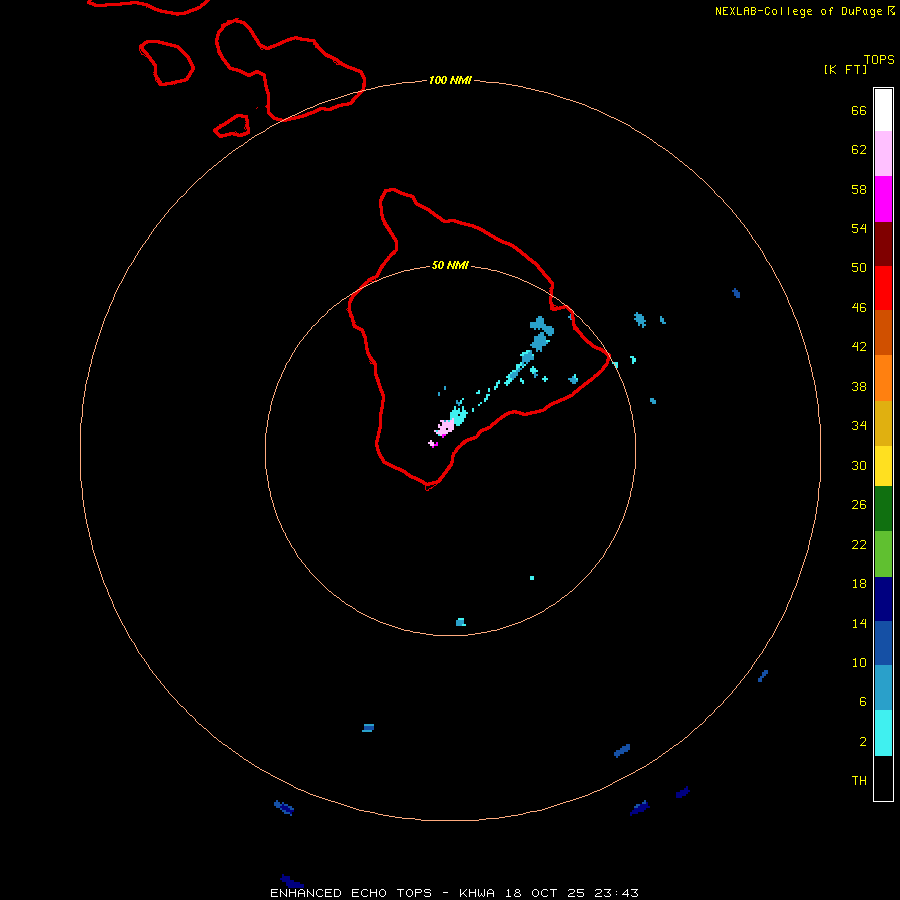Click the light blue echo on 50 NMI ring bottom
900x900 pixels.
pos(460,622)
